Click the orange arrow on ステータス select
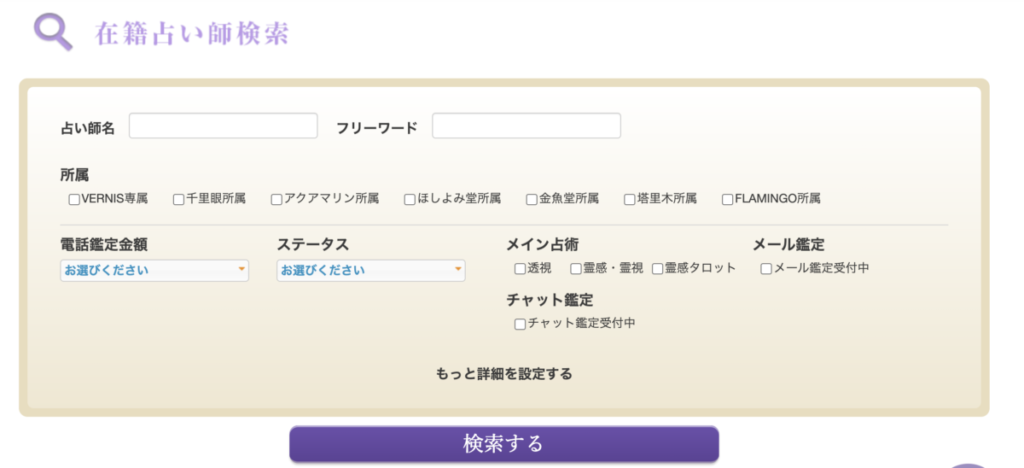 point(458,270)
